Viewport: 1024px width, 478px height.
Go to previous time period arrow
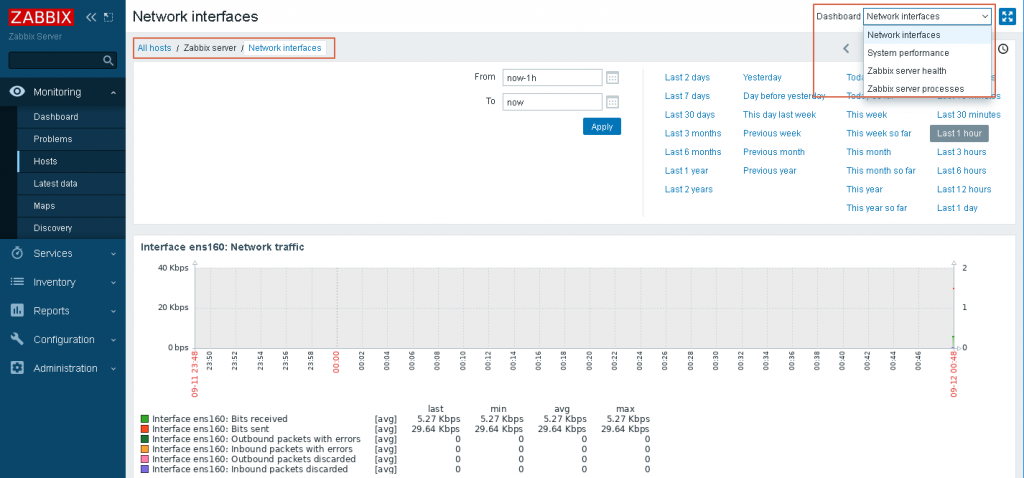846,48
